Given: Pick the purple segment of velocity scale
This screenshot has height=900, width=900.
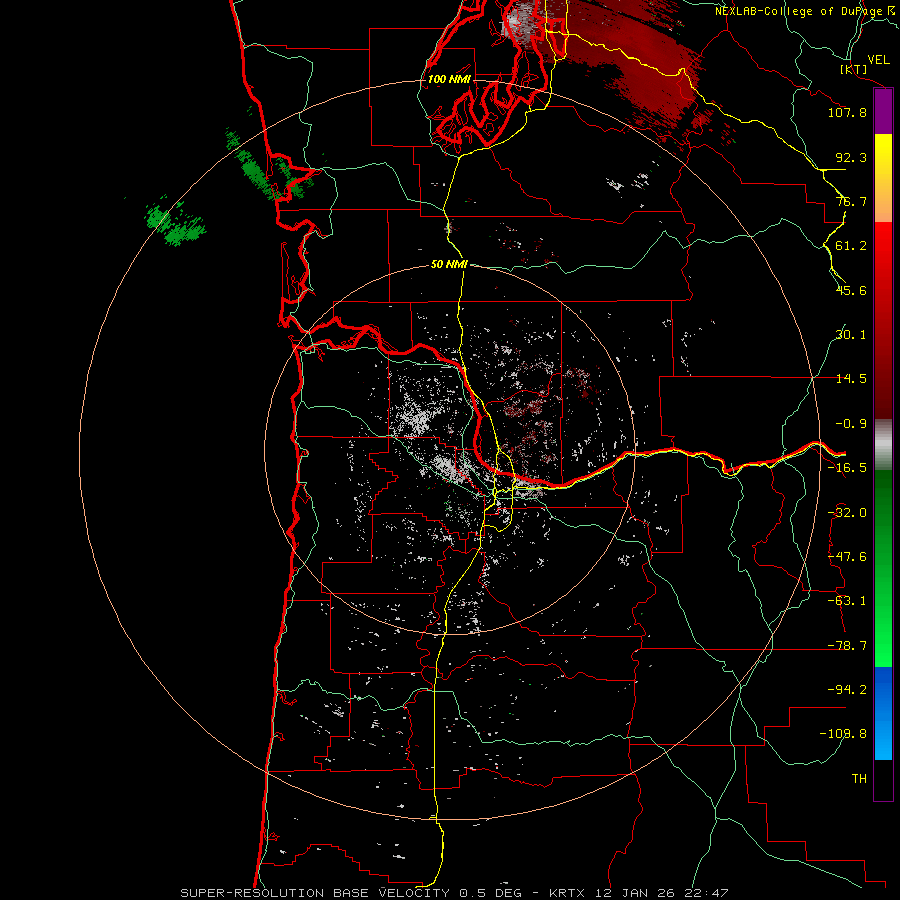Looking at the screenshot, I should [883, 112].
